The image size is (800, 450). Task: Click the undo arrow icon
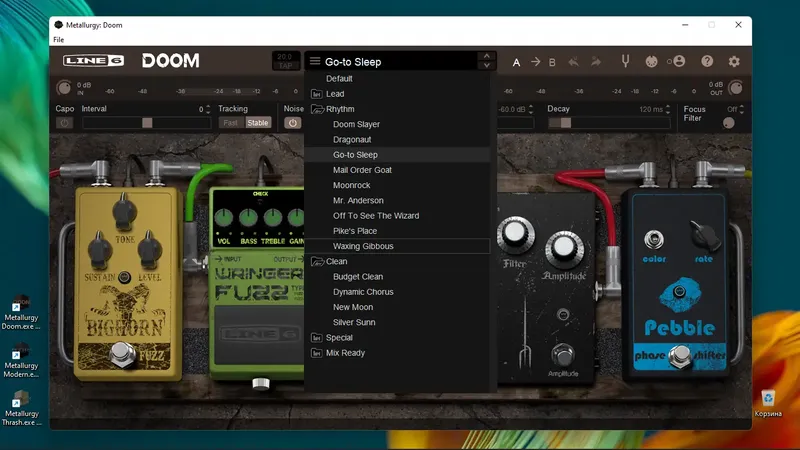573,62
